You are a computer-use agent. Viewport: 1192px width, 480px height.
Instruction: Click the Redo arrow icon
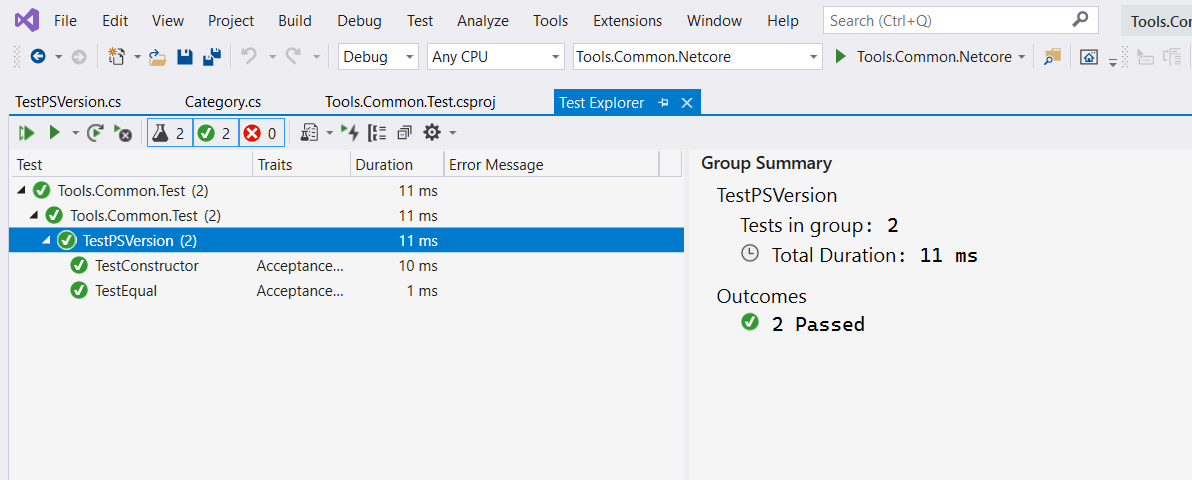point(293,56)
